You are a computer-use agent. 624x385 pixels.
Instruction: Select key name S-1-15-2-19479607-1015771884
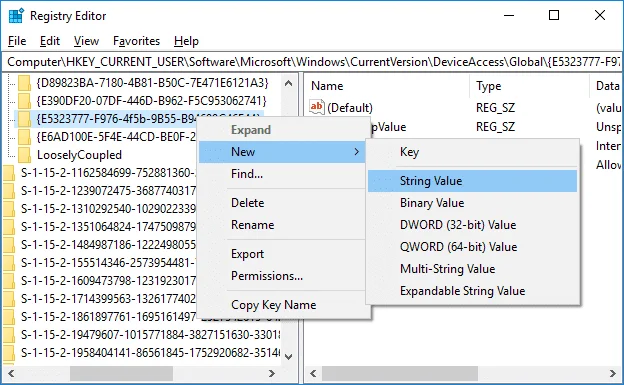151,334
